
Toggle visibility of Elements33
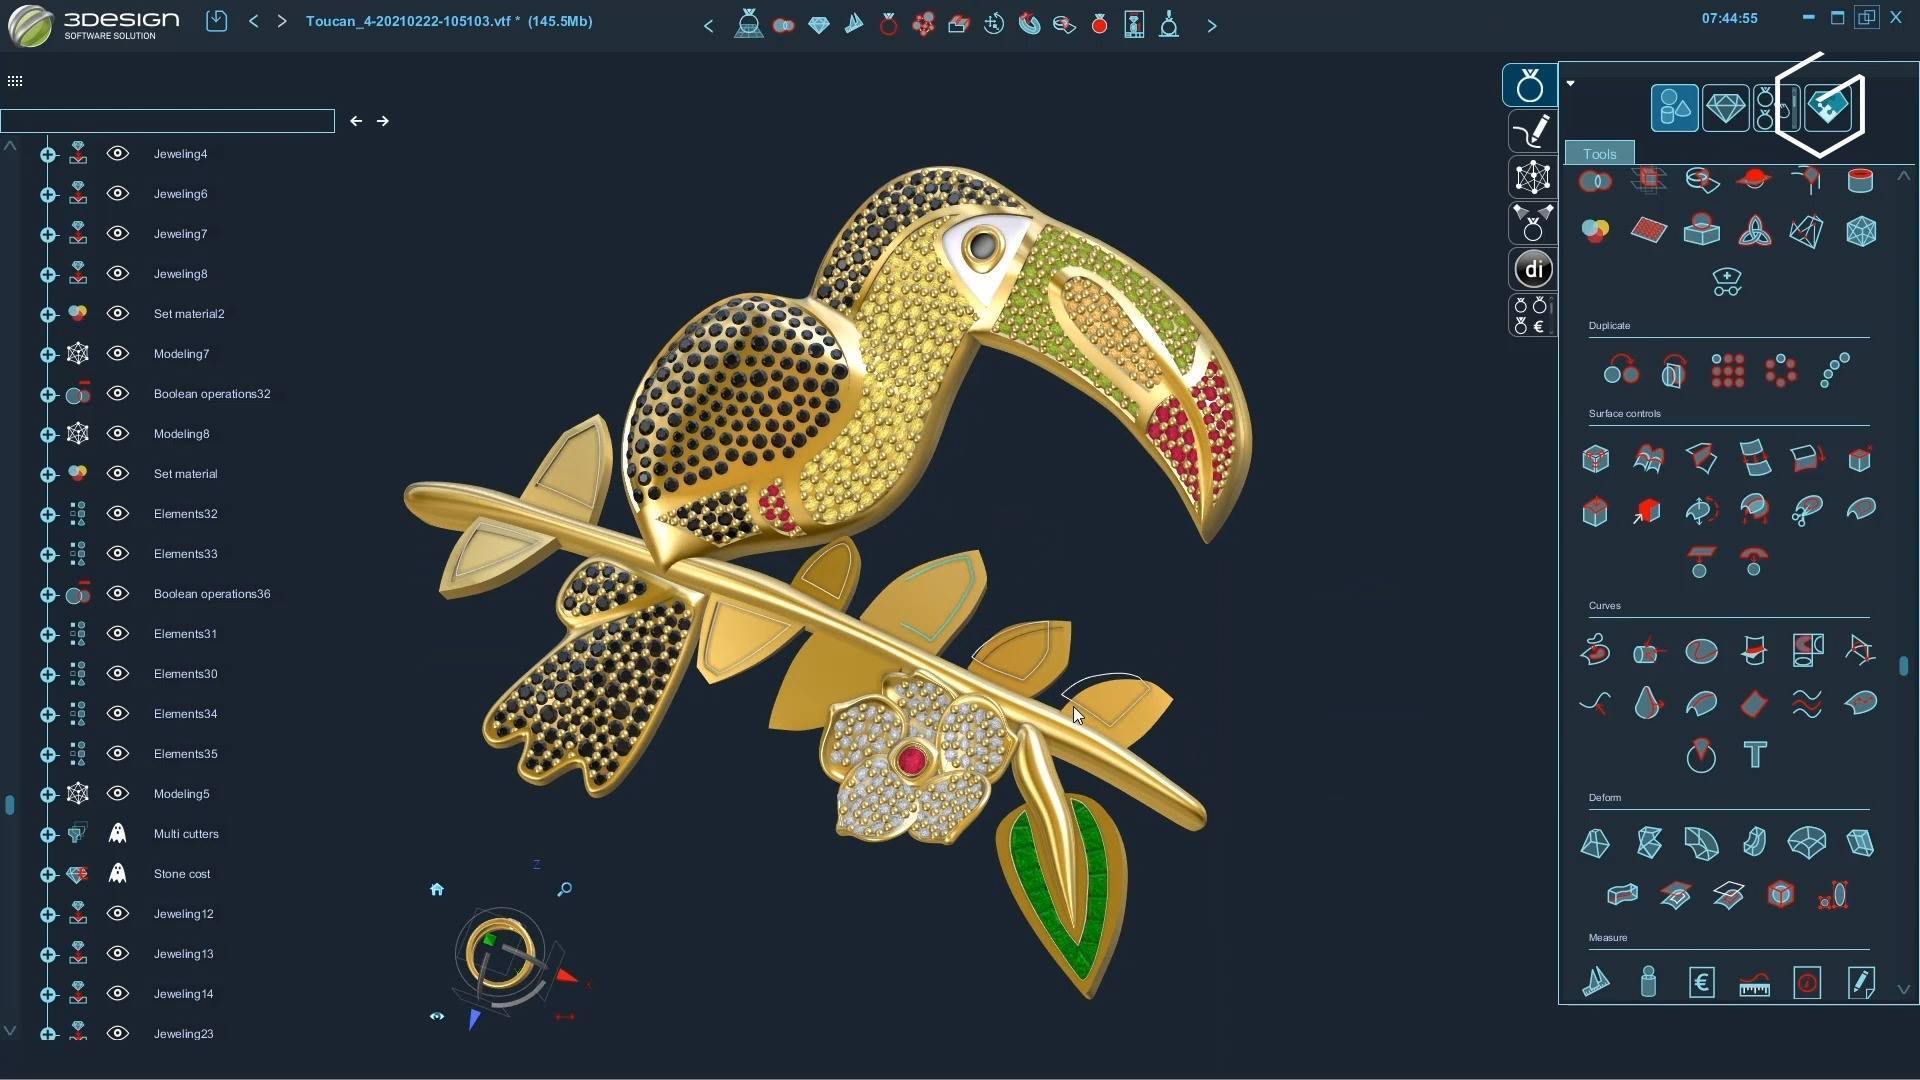click(x=118, y=553)
